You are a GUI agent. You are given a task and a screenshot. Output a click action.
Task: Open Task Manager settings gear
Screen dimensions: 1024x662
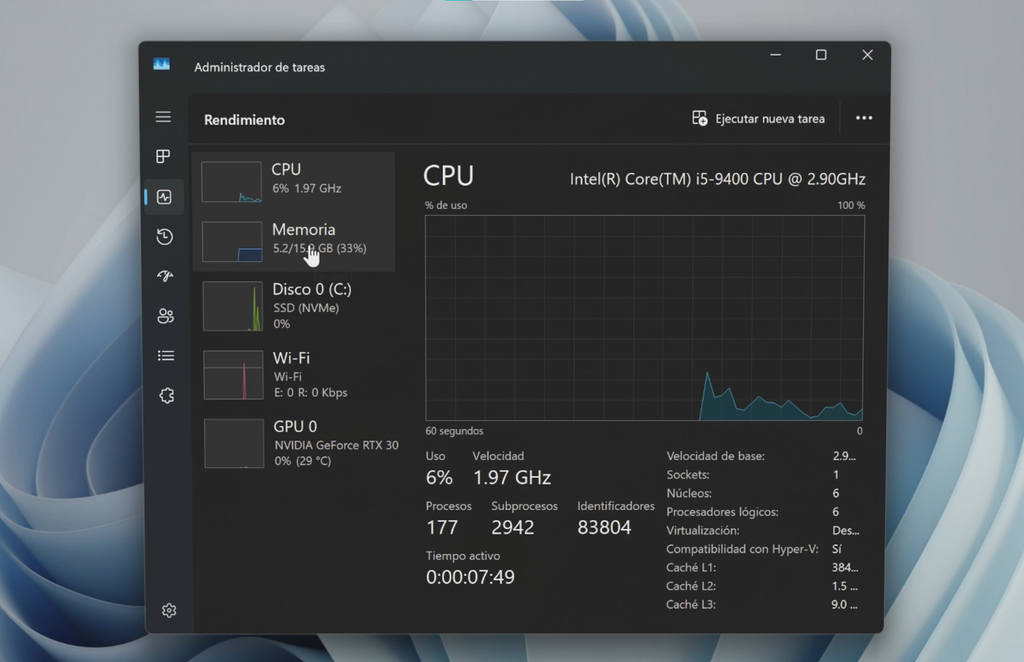(x=169, y=610)
